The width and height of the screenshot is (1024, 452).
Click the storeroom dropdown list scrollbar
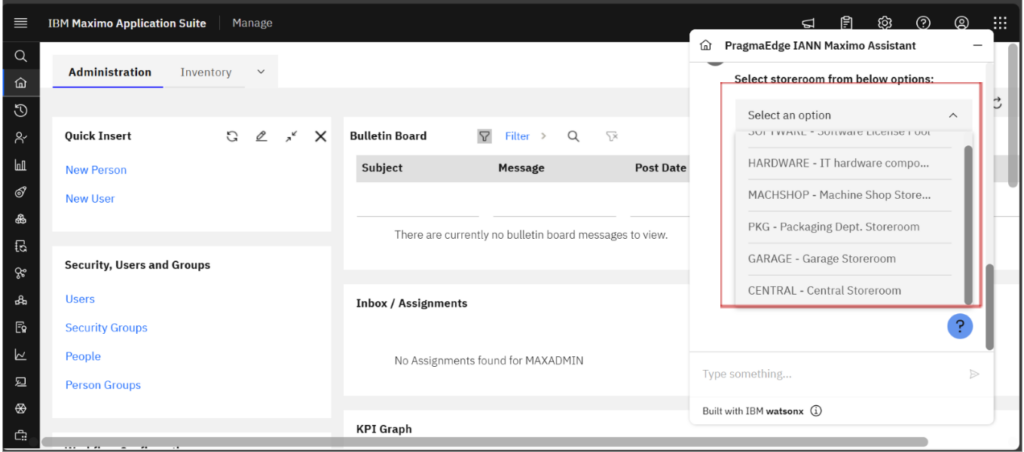(968, 225)
